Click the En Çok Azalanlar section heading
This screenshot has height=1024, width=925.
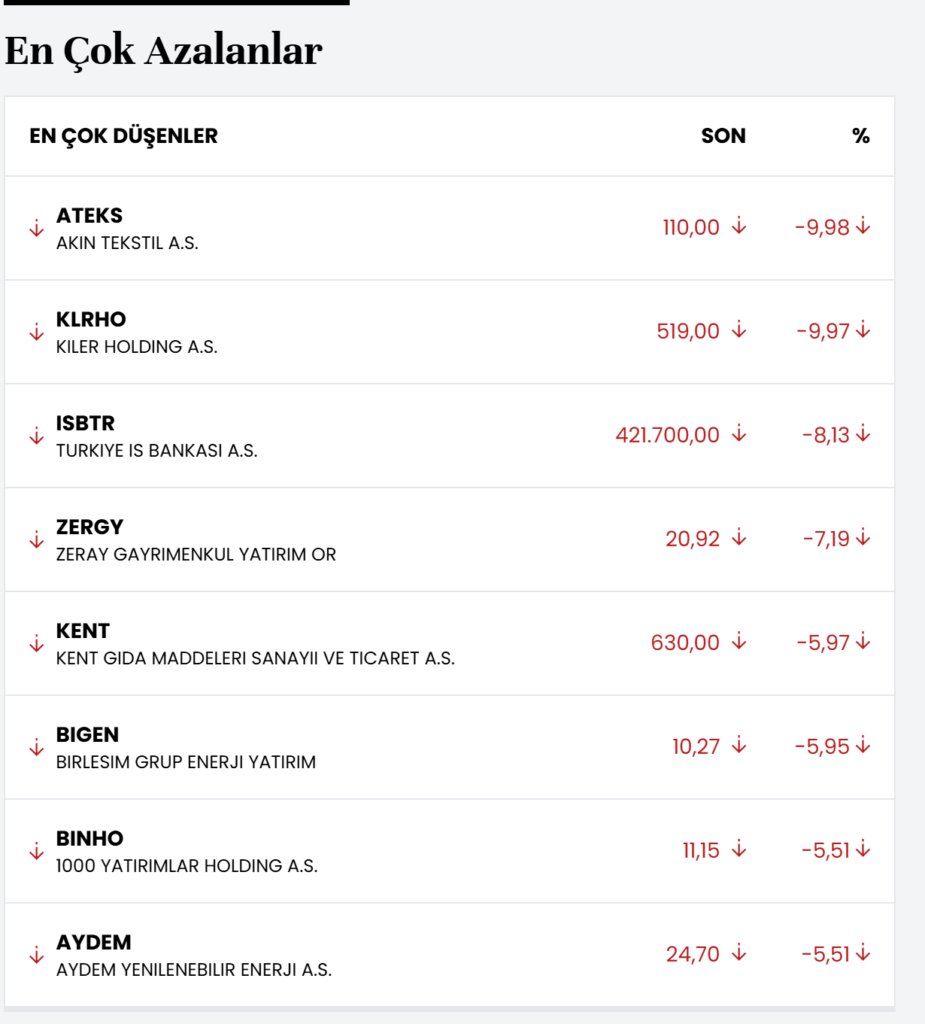163,51
